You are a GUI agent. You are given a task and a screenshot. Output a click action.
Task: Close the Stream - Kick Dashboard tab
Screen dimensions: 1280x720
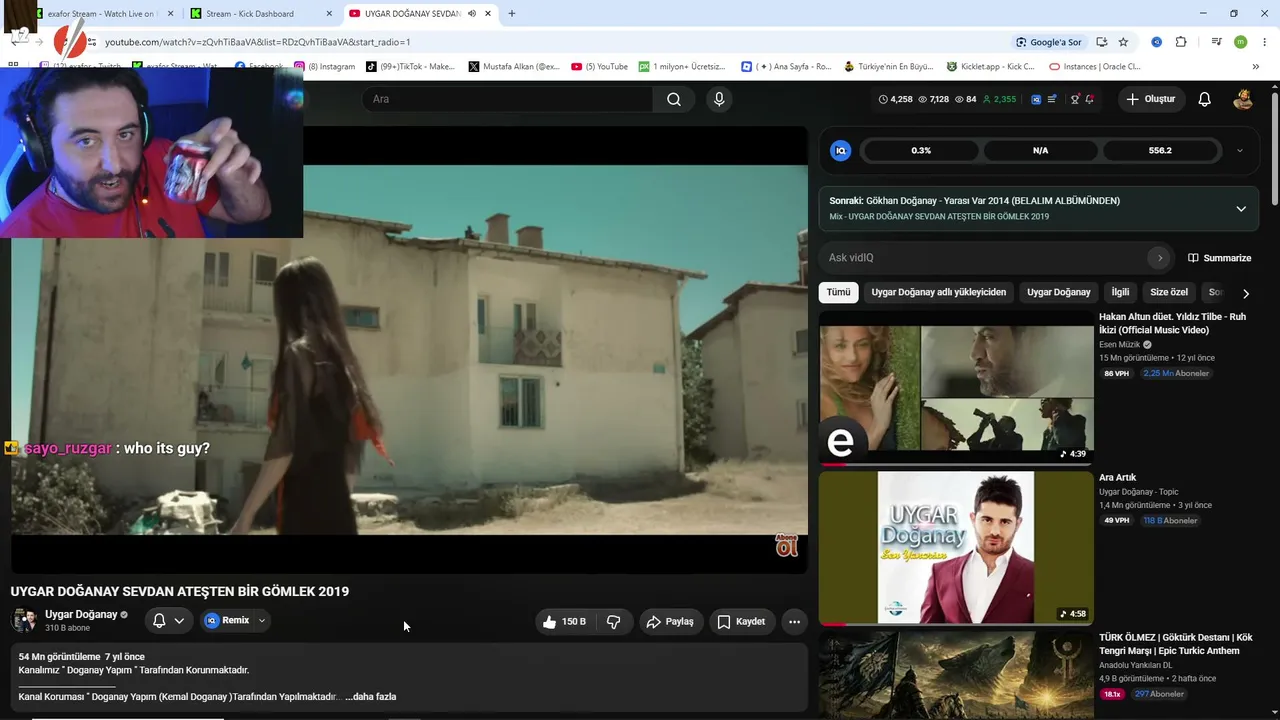pos(329,14)
